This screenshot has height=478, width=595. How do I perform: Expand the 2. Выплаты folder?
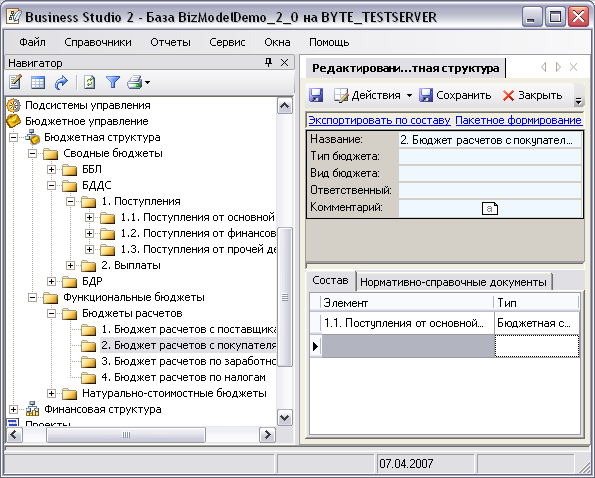pyautogui.click(x=70, y=266)
